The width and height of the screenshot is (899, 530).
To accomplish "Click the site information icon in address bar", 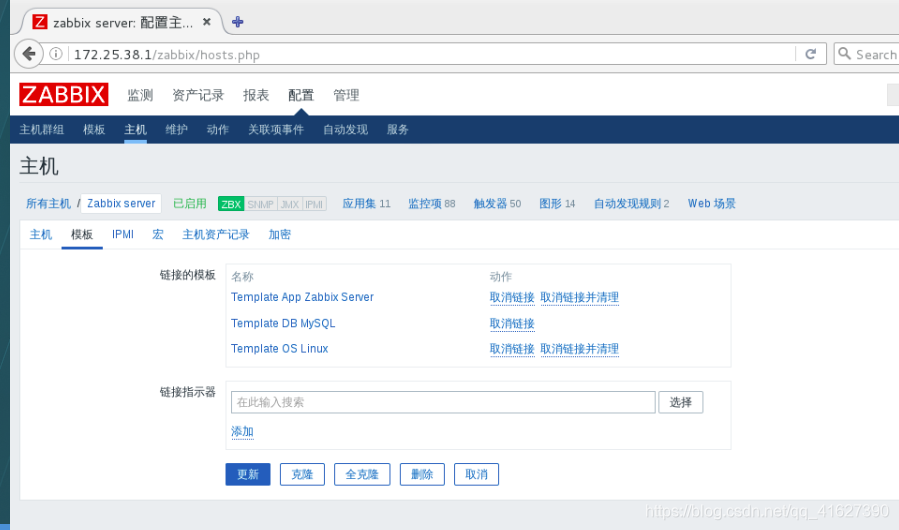I will pos(56,54).
